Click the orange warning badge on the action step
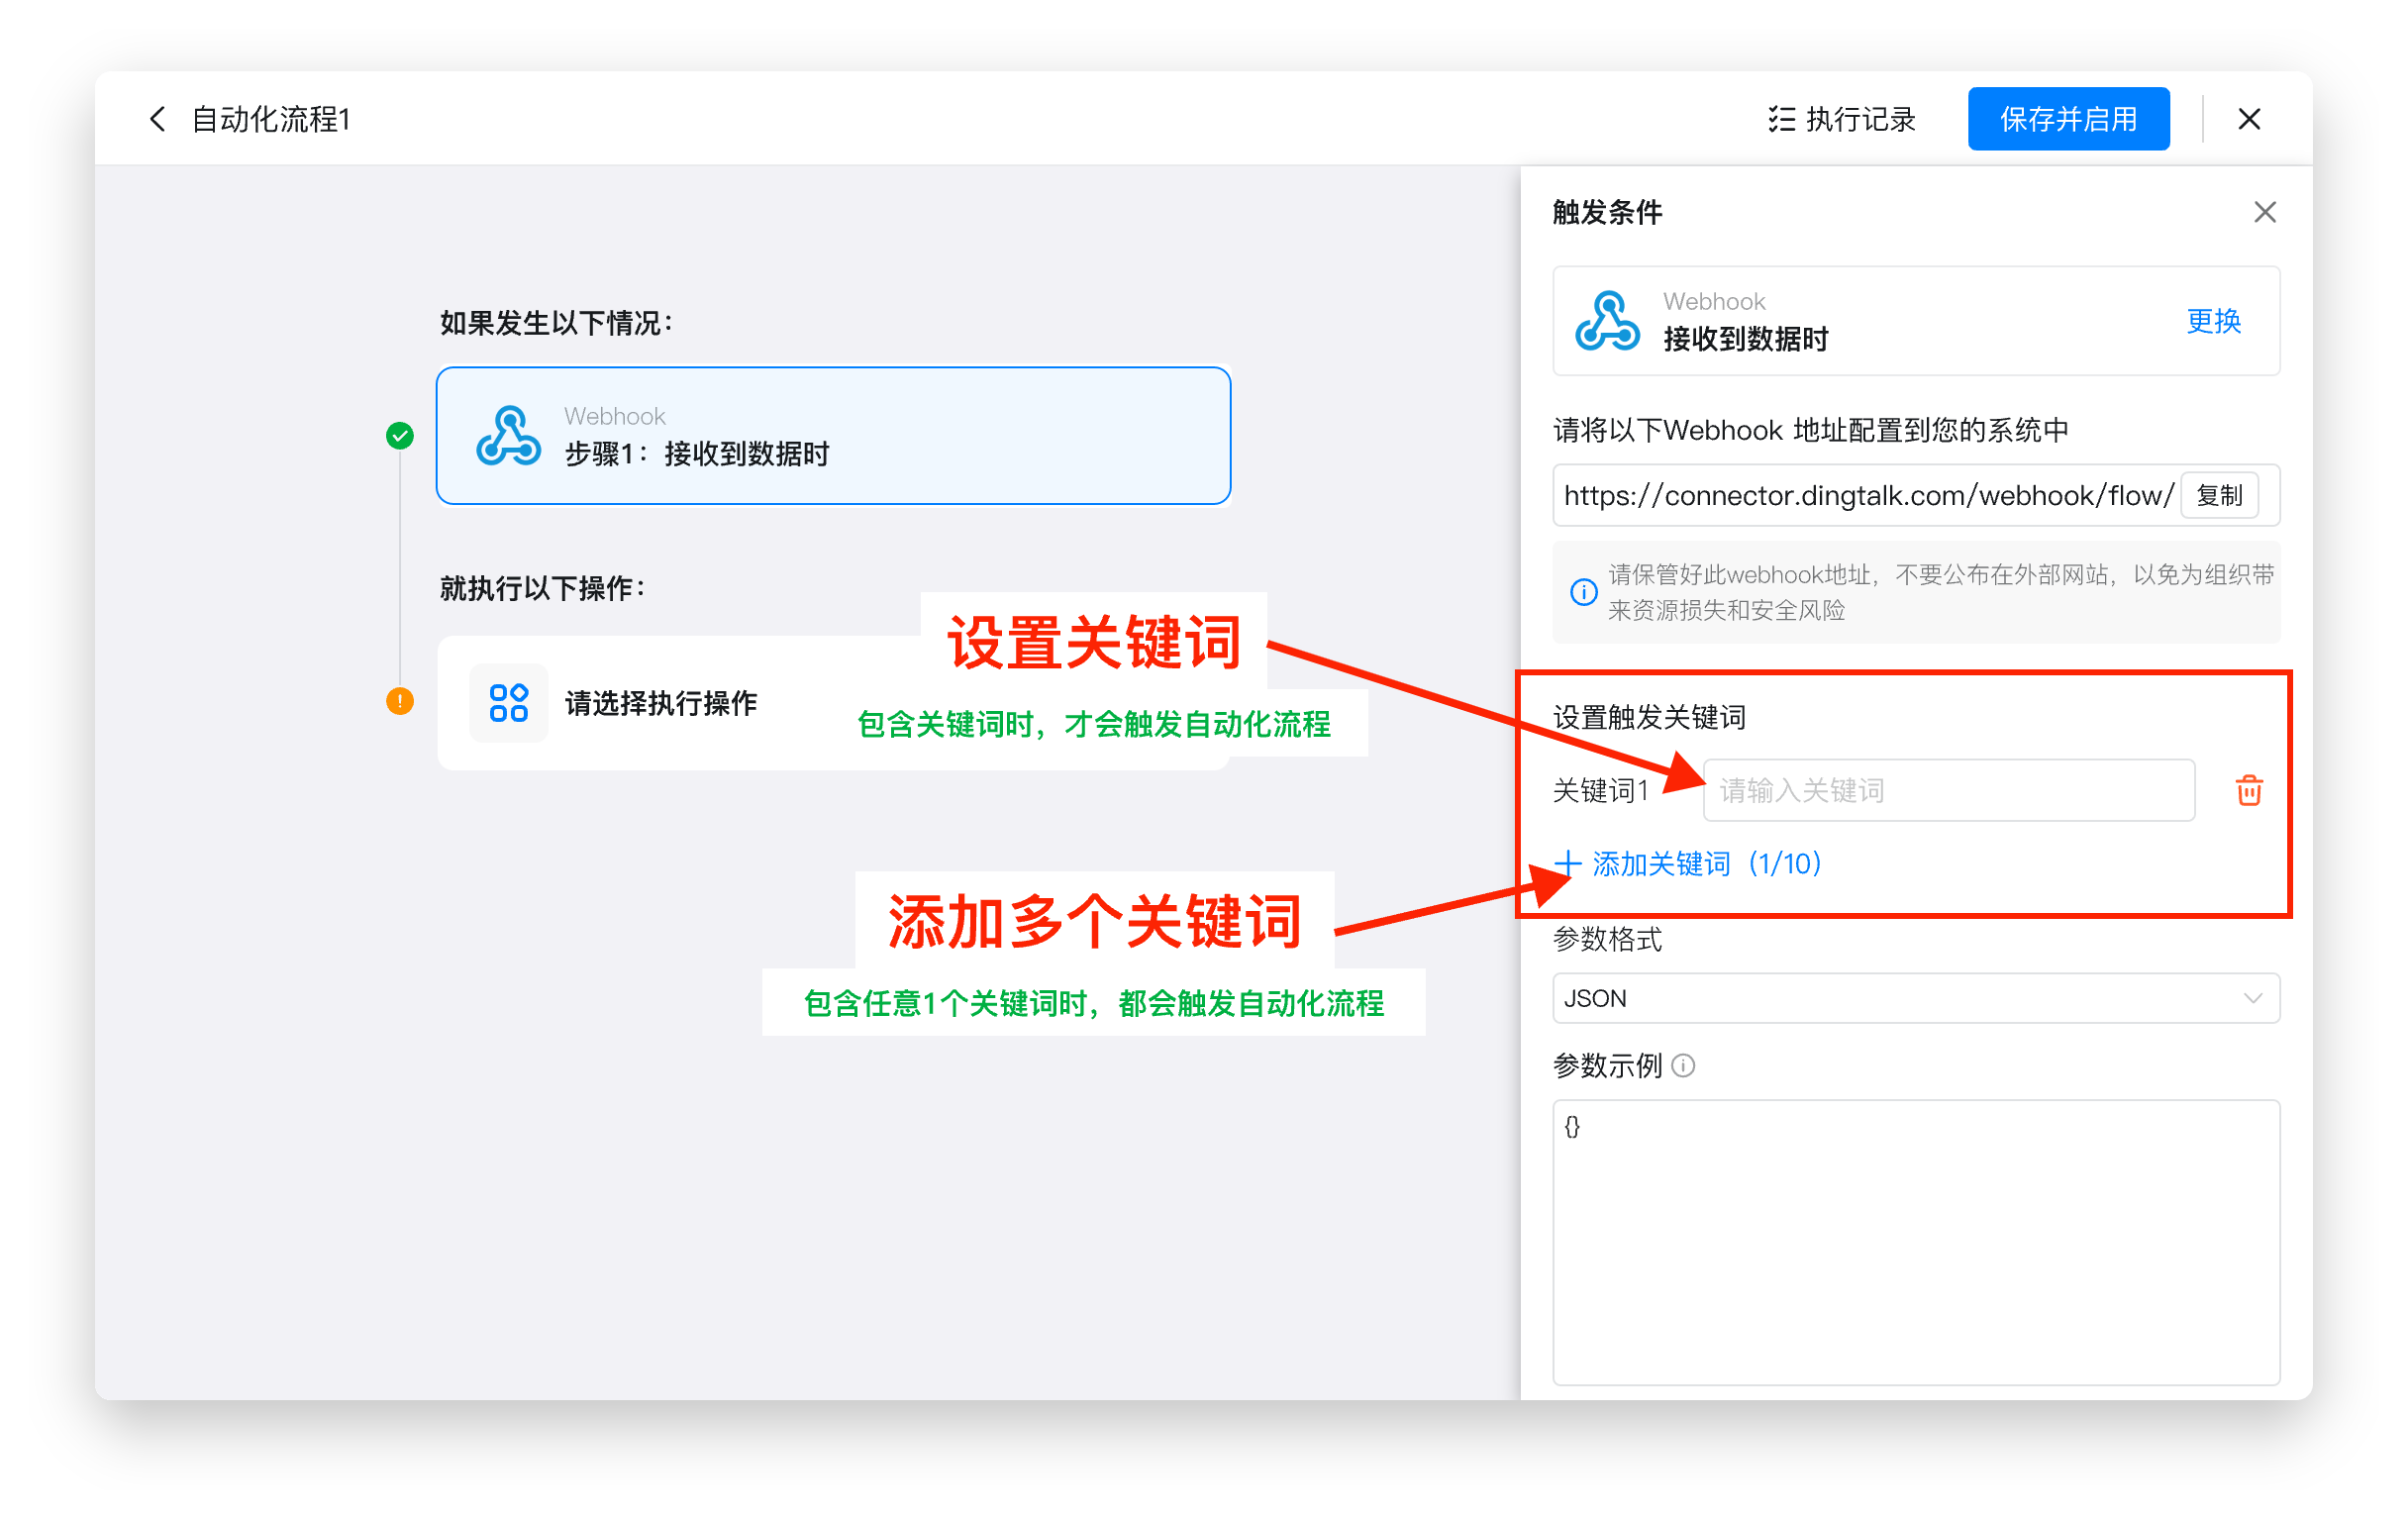This screenshot has height=1519, width=2408. [x=400, y=703]
